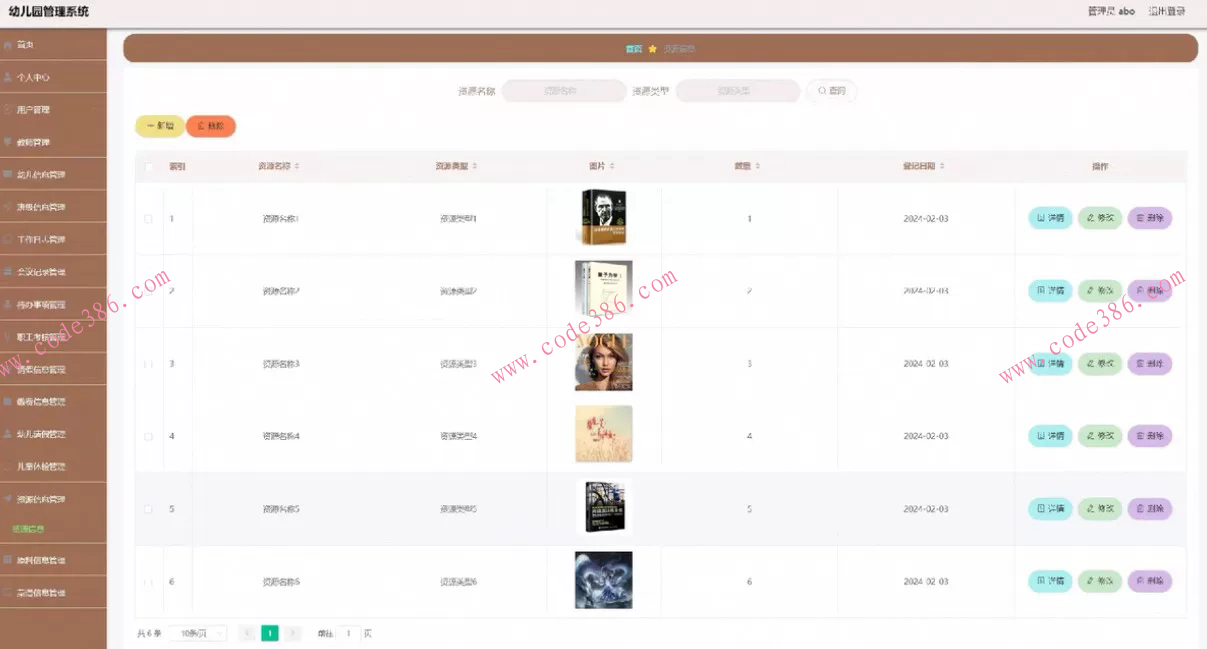This screenshot has height=649, width=1207.
Task: Click the 用户管理 sidebar icon
Action: [x=8, y=109]
